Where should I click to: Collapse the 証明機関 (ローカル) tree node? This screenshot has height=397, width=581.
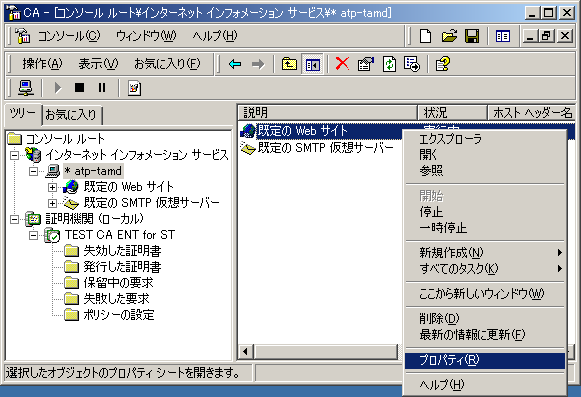pos(14,219)
